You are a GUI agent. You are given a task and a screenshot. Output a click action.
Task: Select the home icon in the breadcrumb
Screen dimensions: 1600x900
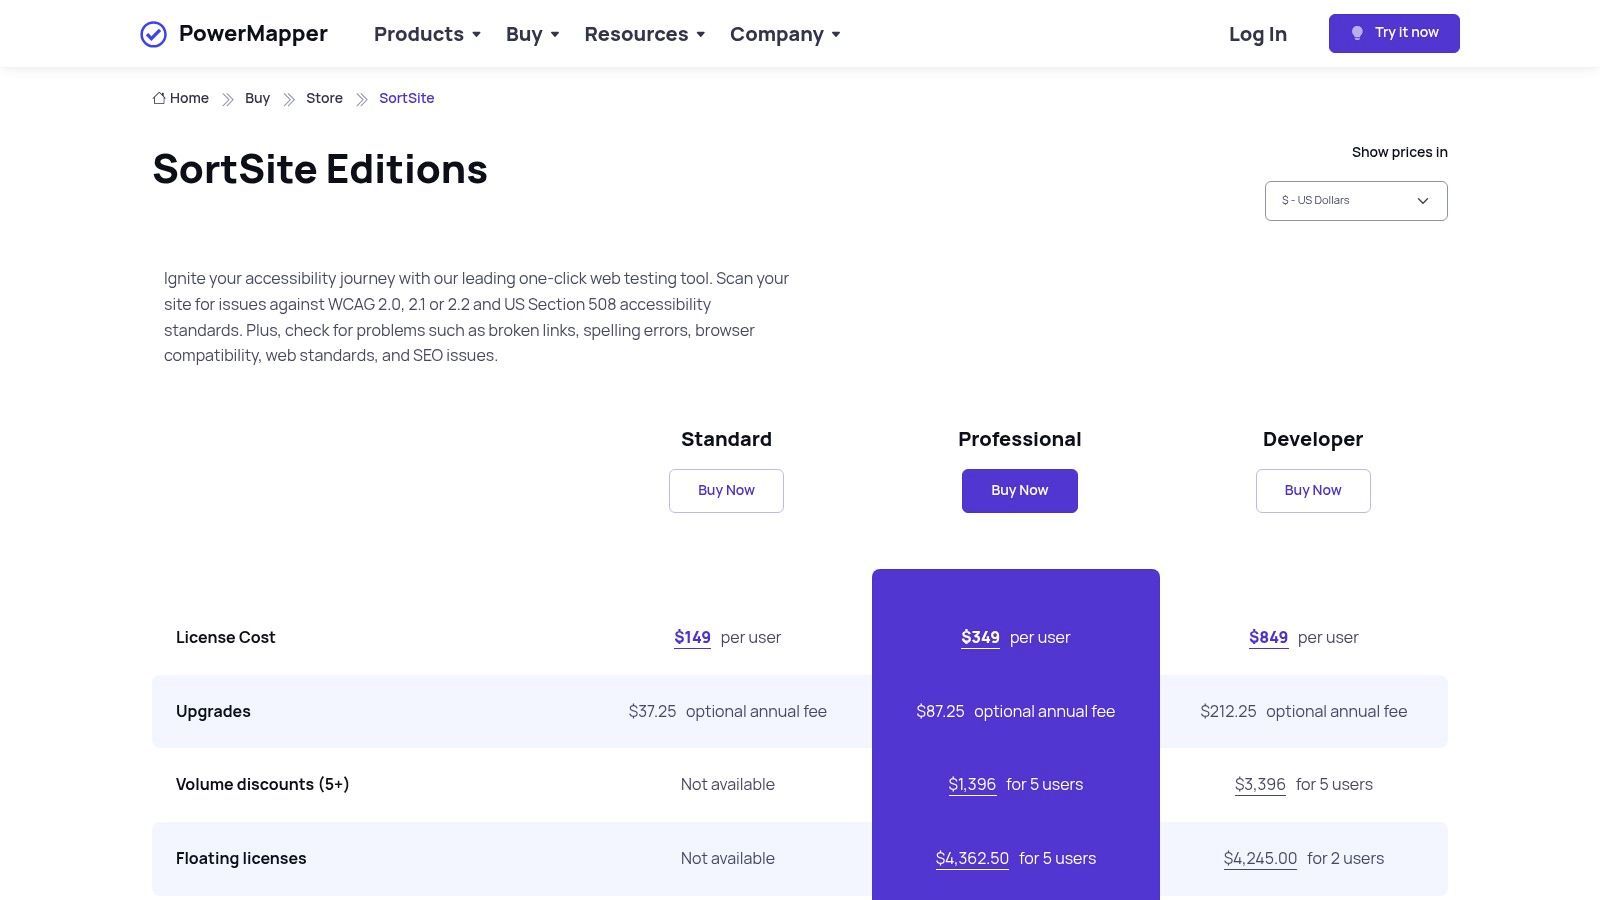coord(159,97)
